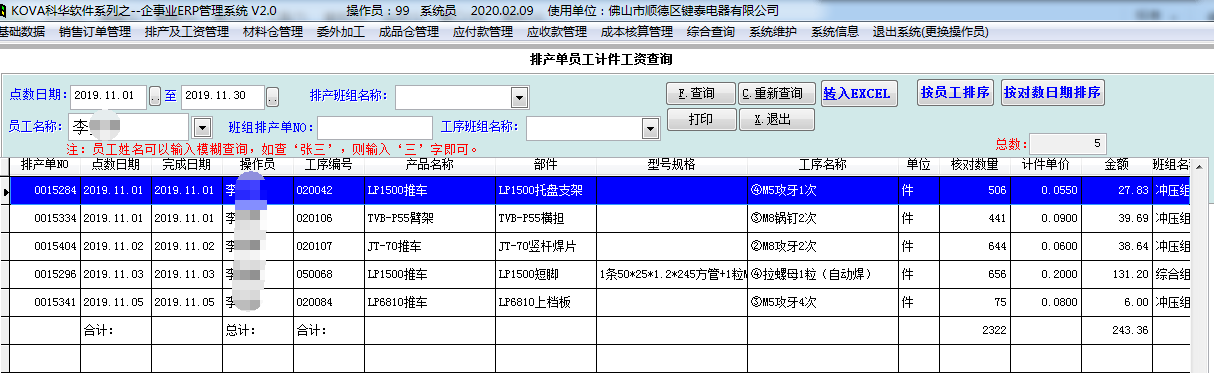This screenshot has height=373, width=1214.
Task: Click the 班组排产单NO input field
Action: coord(375,128)
